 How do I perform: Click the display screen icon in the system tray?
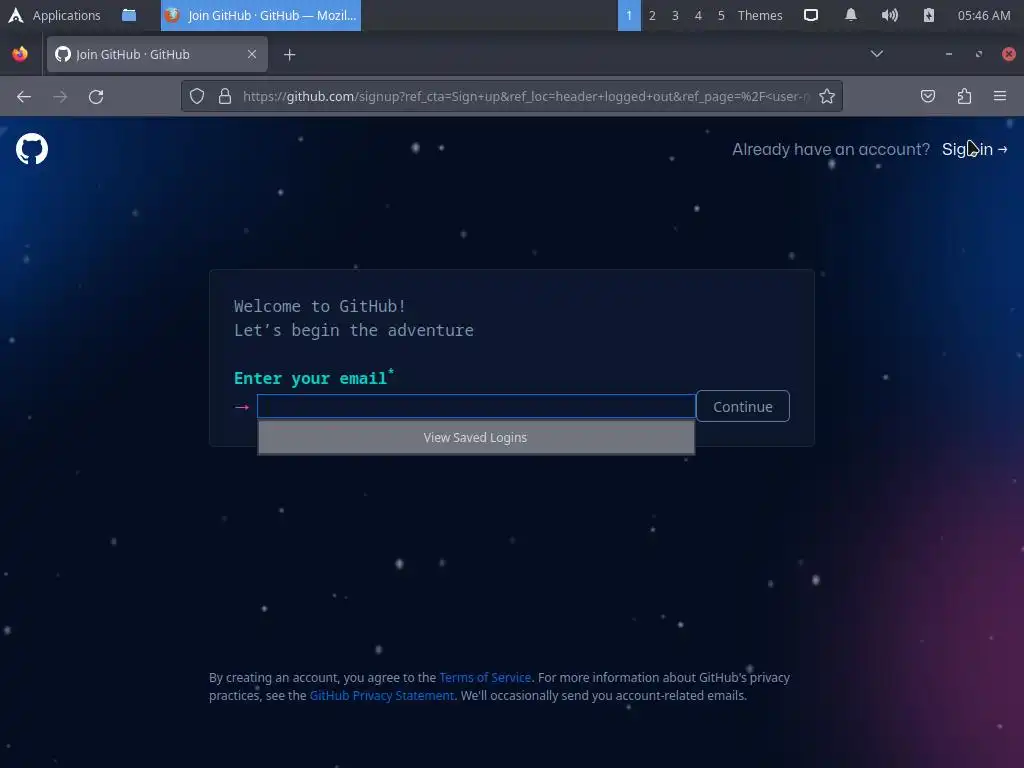810,15
